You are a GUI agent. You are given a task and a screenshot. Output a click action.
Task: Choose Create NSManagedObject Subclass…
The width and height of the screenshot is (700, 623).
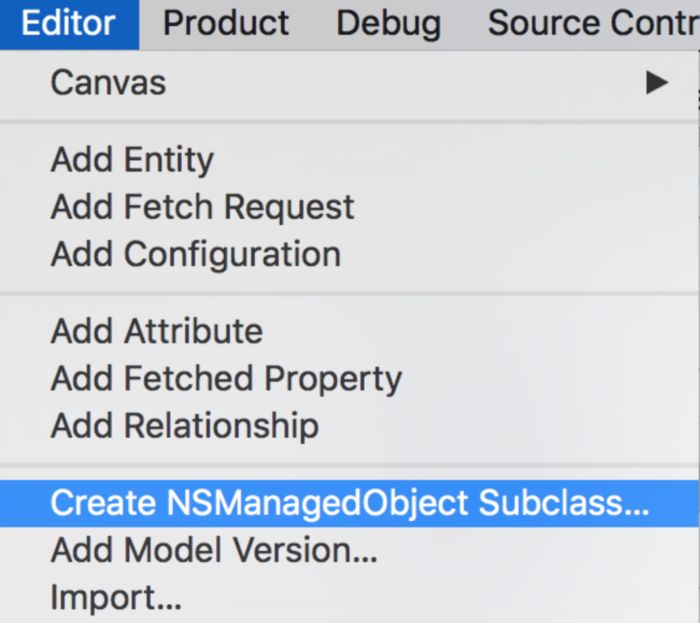point(349,503)
